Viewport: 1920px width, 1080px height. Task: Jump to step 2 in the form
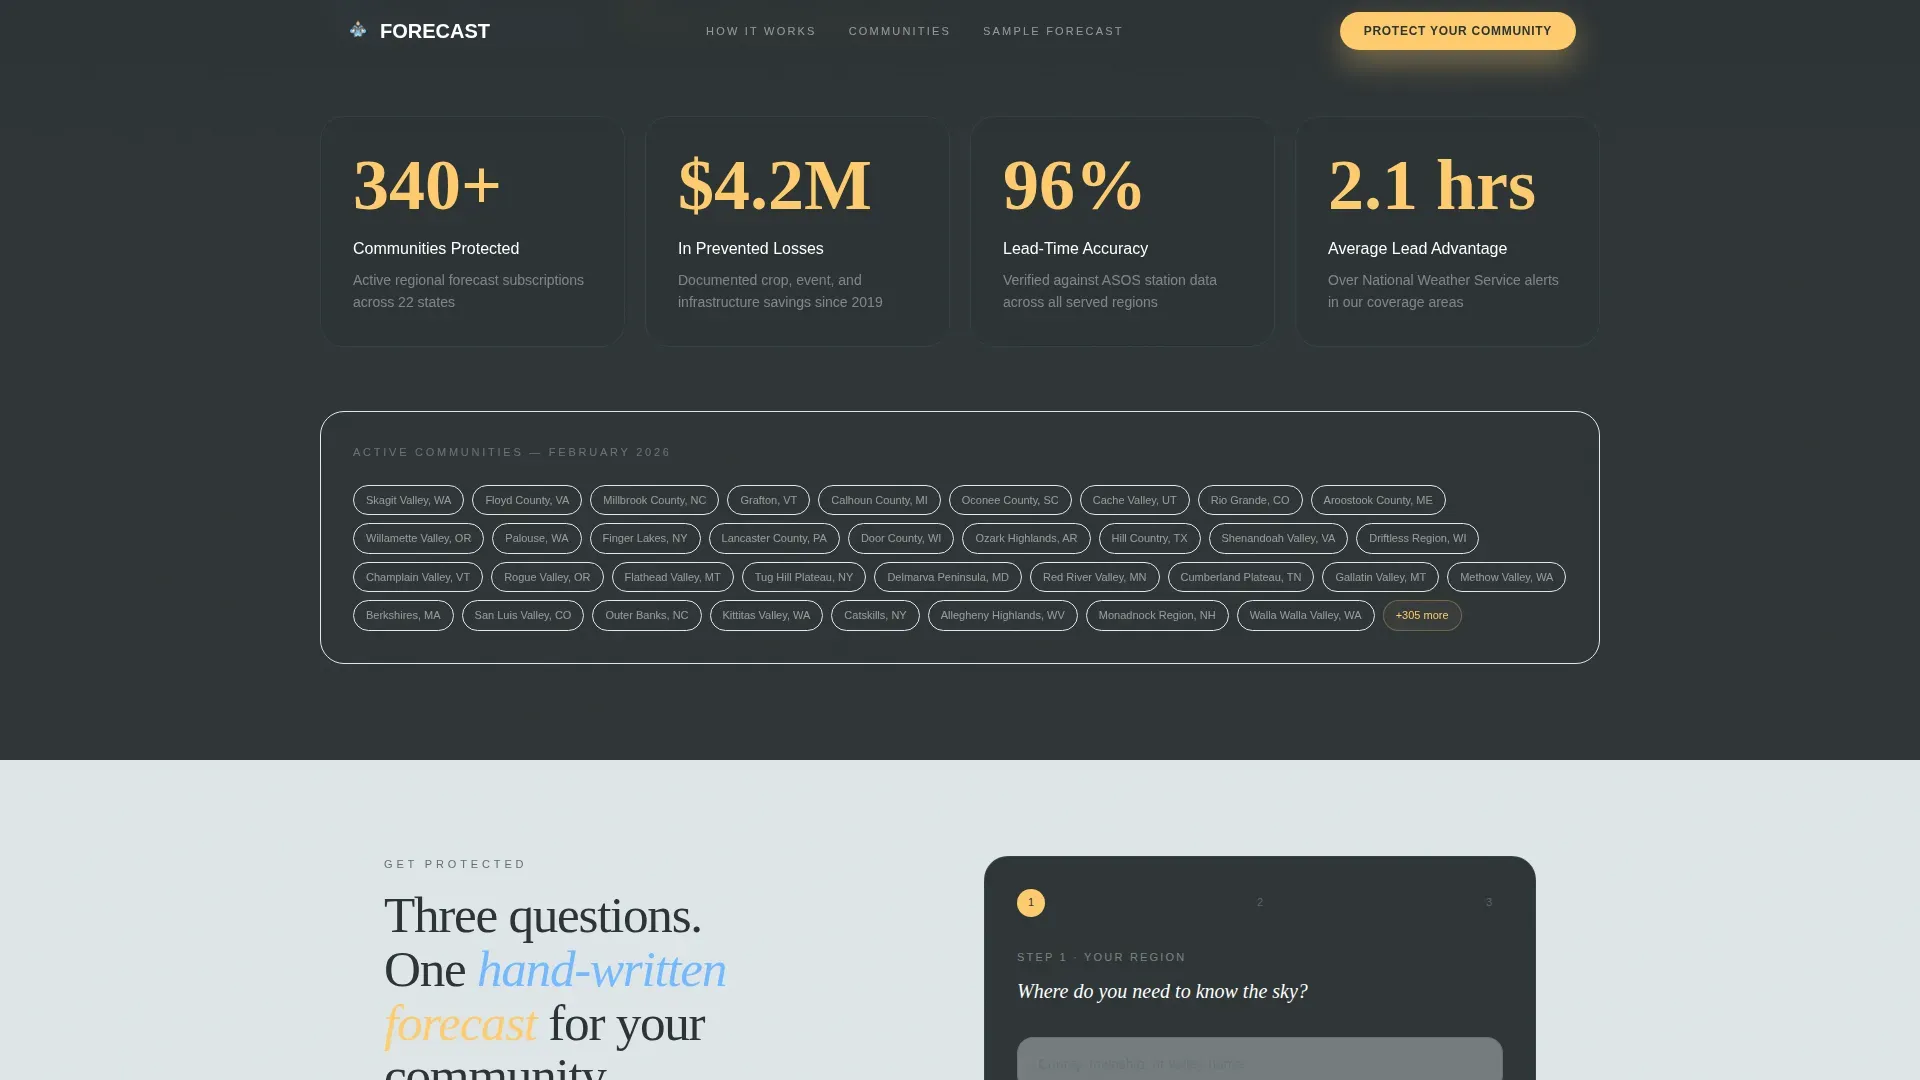1260,903
